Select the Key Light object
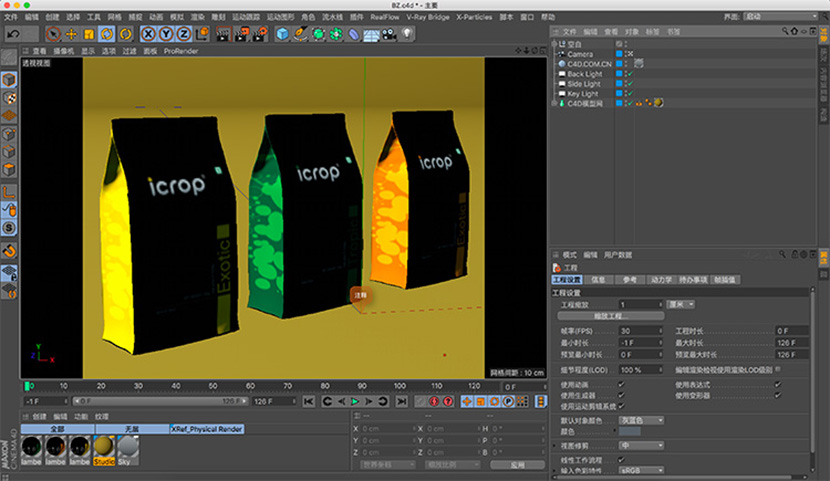This screenshot has height=481, width=830. pos(584,94)
